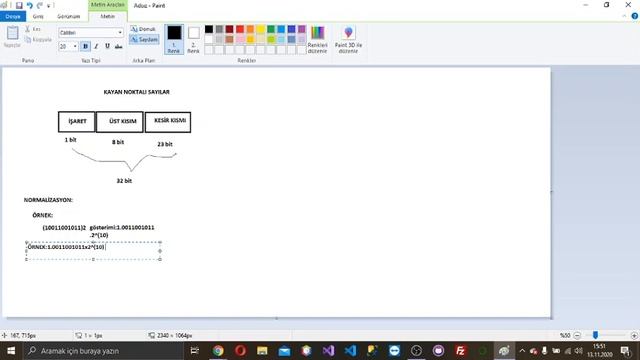640x360 pixels.
Task: Open the Dosya menu
Action: 13,16
